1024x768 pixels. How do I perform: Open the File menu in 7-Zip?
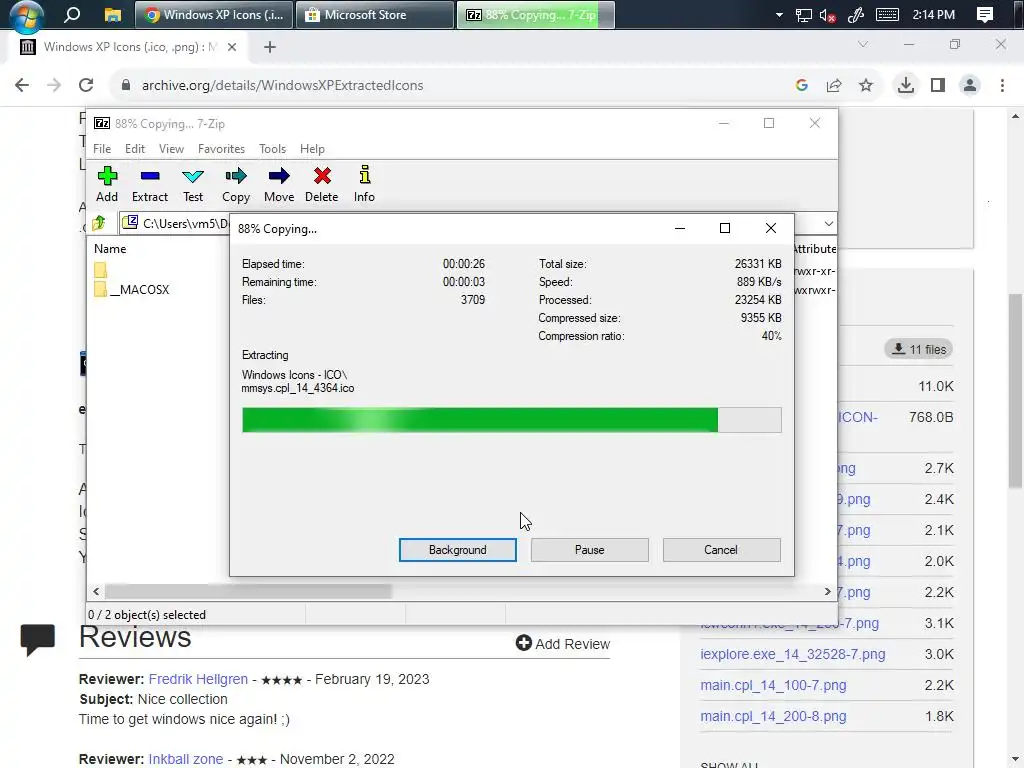[x=102, y=149]
